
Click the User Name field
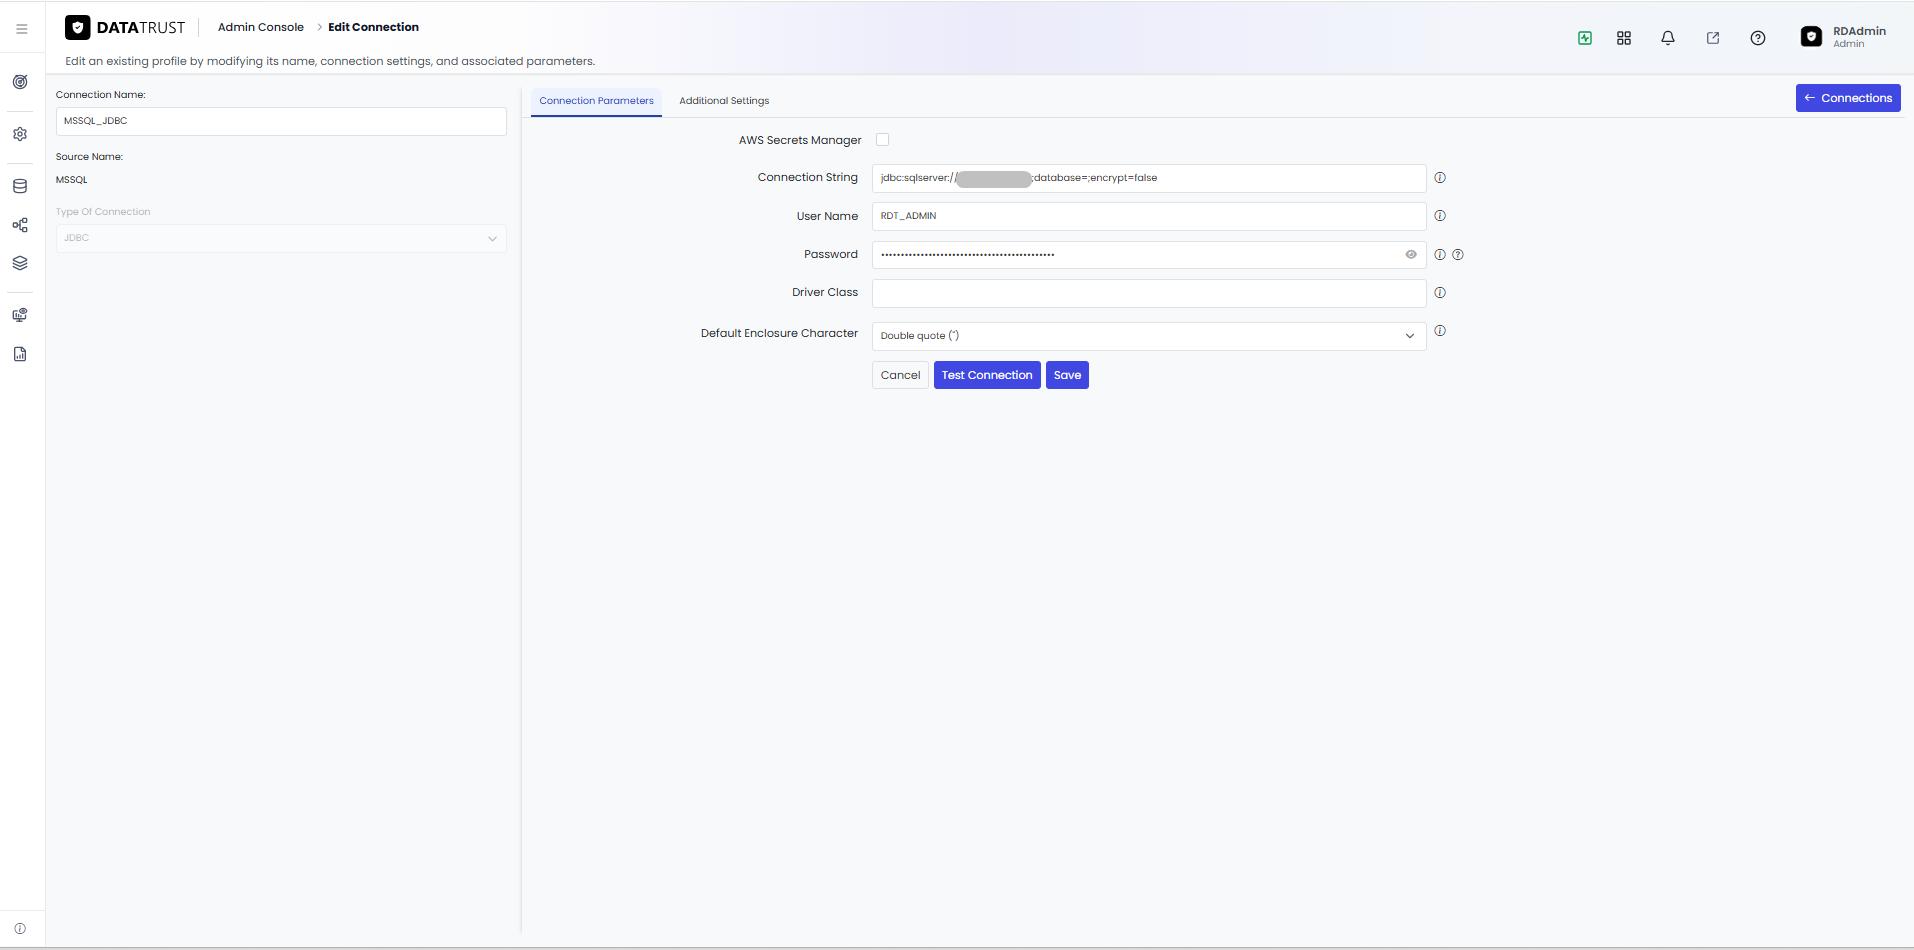(1149, 216)
